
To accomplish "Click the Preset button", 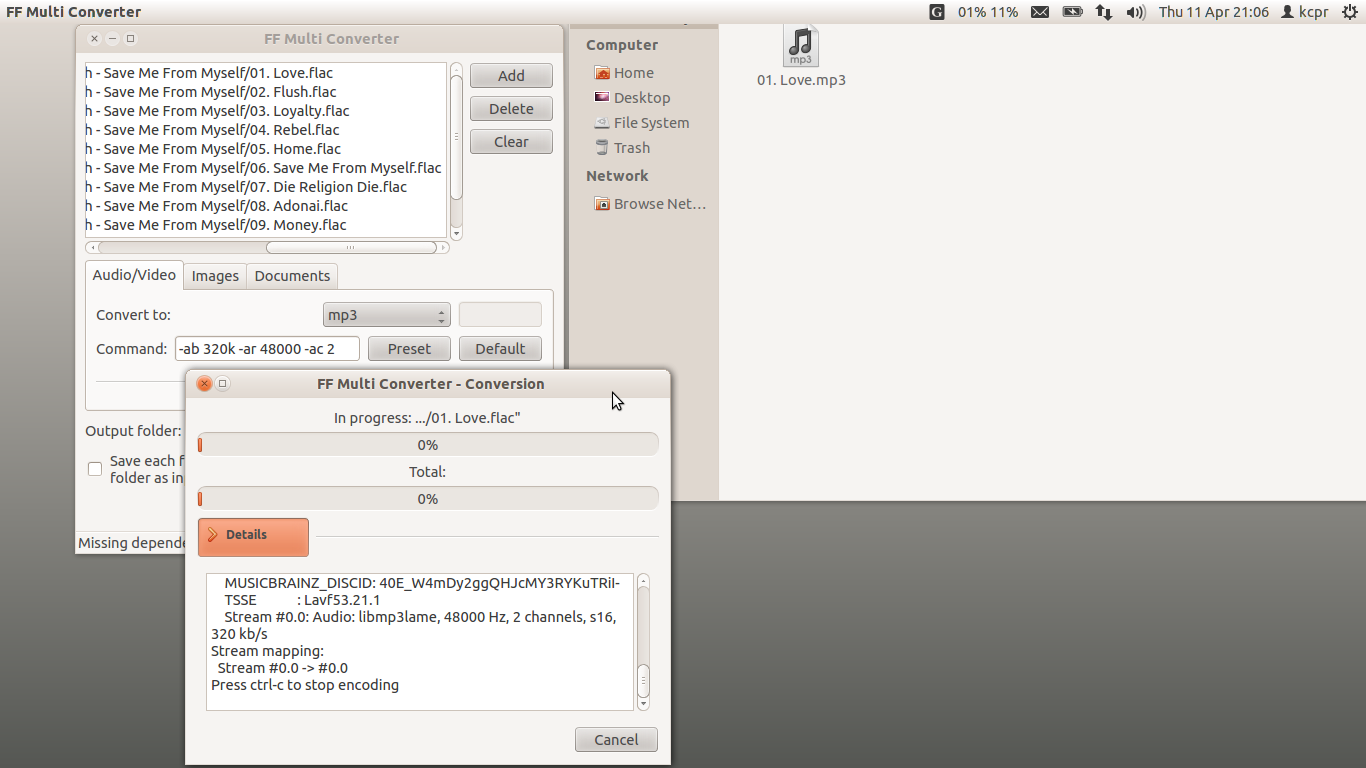I will [x=409, y=349].
